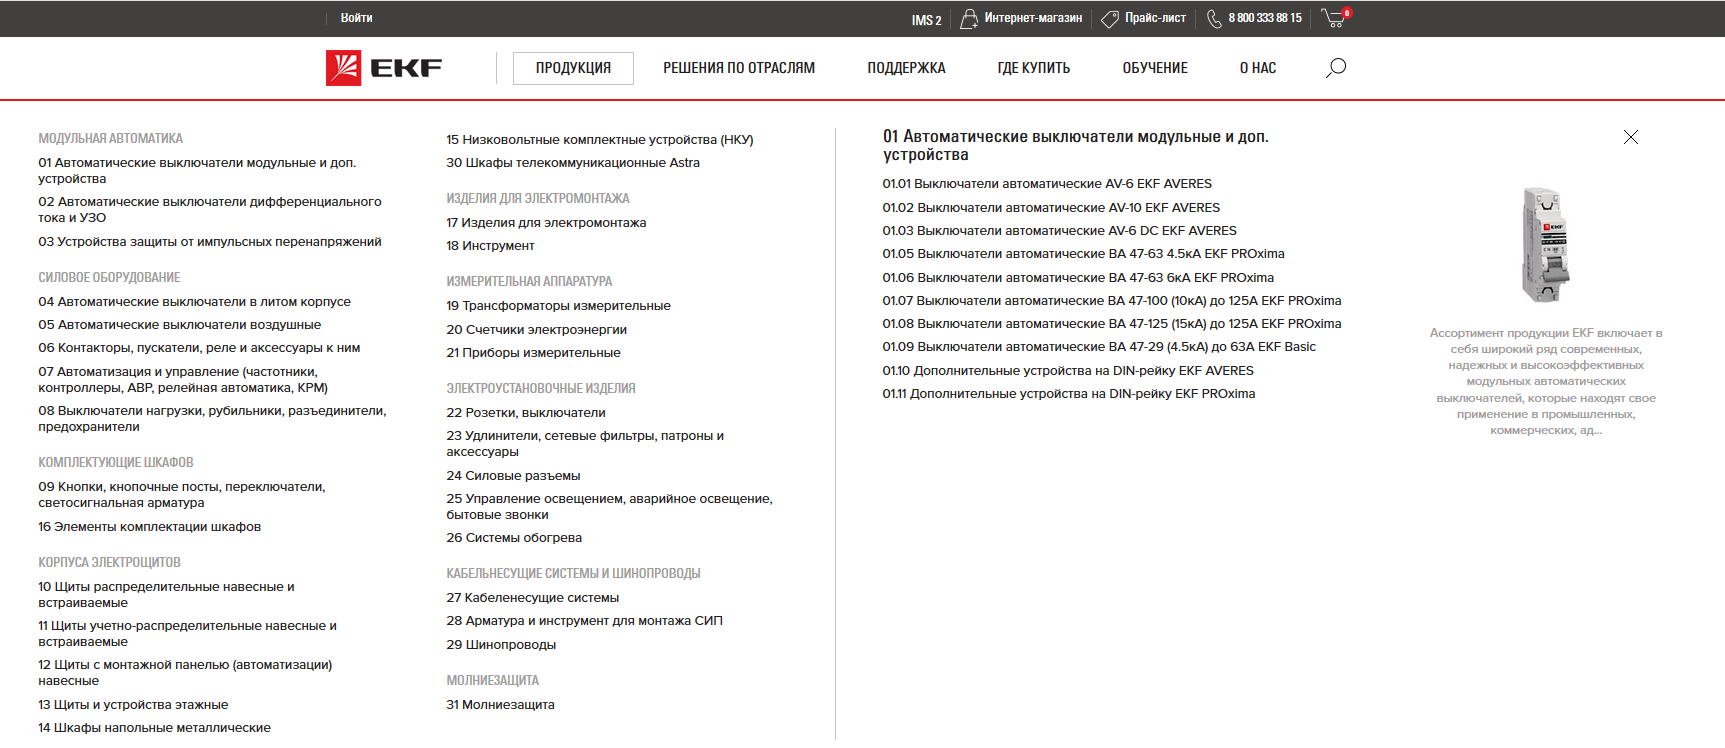Open Интернет-магазин link
Screen dimensions: 1725x748
click(x=1033, y=18)
